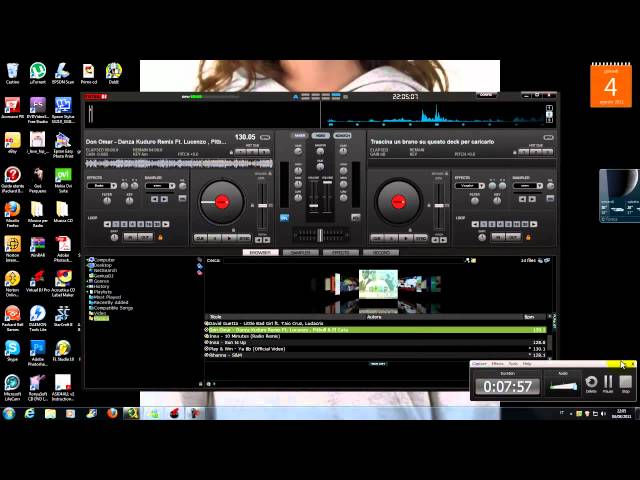The width and height of the screenshot is (640, 480).
Task: Expand the History tree node
Action: point(88,287)
